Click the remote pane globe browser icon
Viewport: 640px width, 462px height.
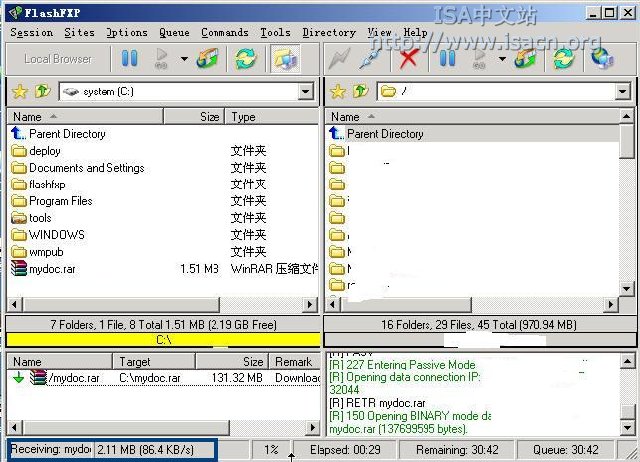coord(602,59)
